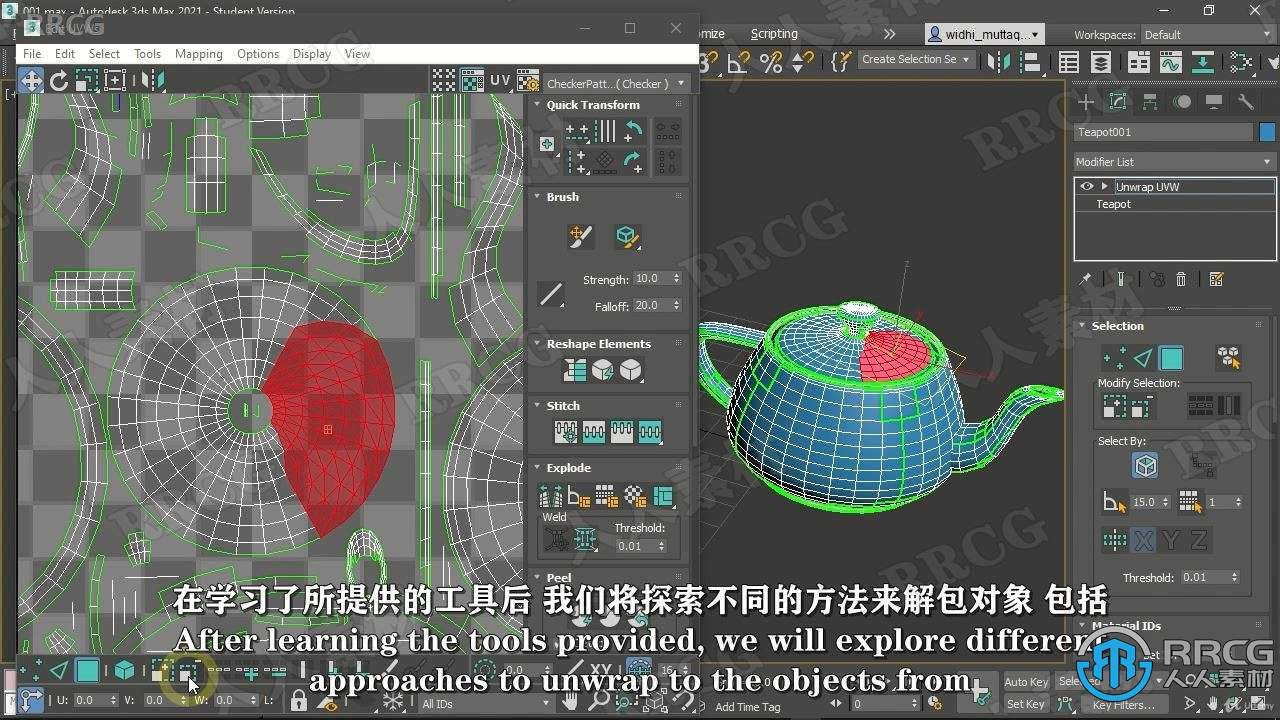Open the Modify command panel tab
Screen dimensions: 1280x720
tap(1118, 102)
